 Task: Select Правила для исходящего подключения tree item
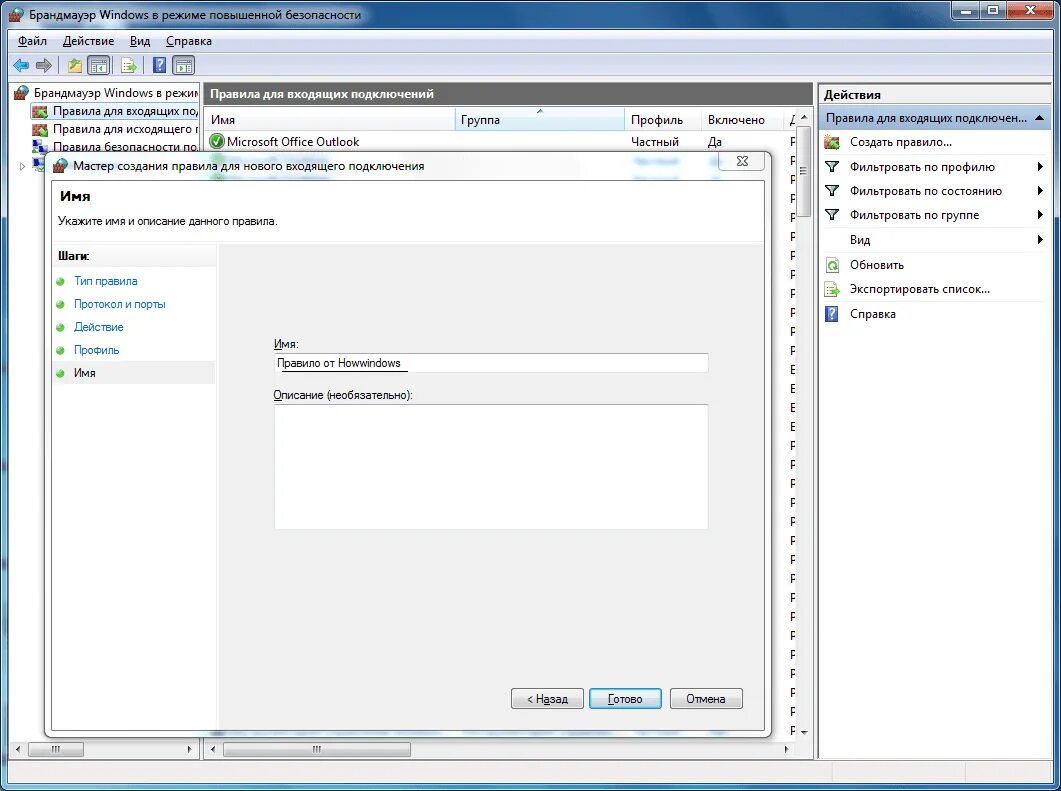(x=125, y=129)
